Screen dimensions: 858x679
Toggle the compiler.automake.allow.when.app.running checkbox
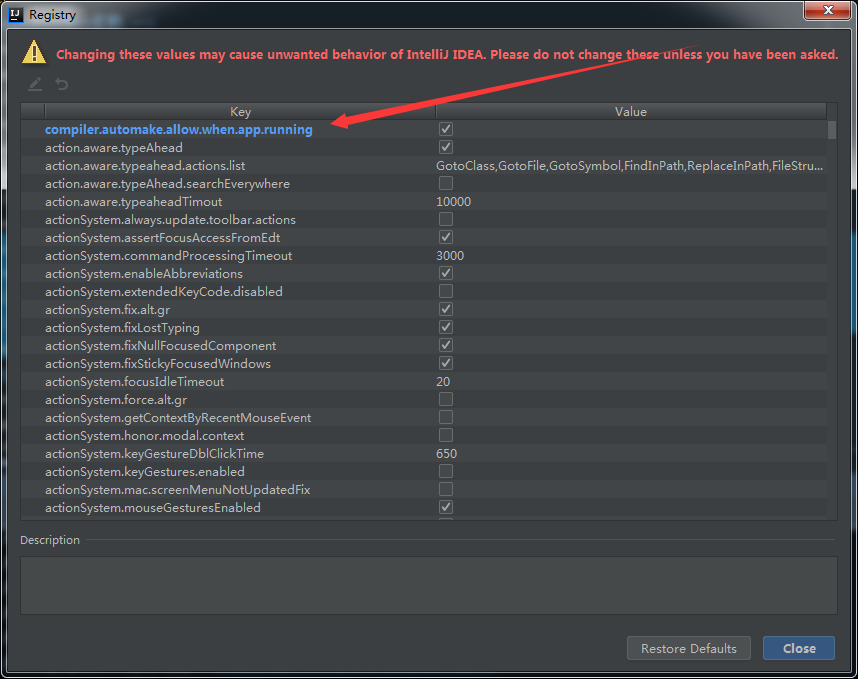445,129
